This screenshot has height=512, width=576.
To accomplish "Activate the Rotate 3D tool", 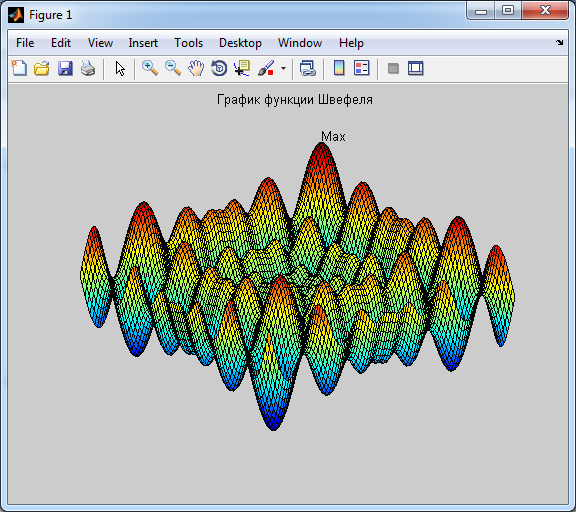I will point(219,68).
